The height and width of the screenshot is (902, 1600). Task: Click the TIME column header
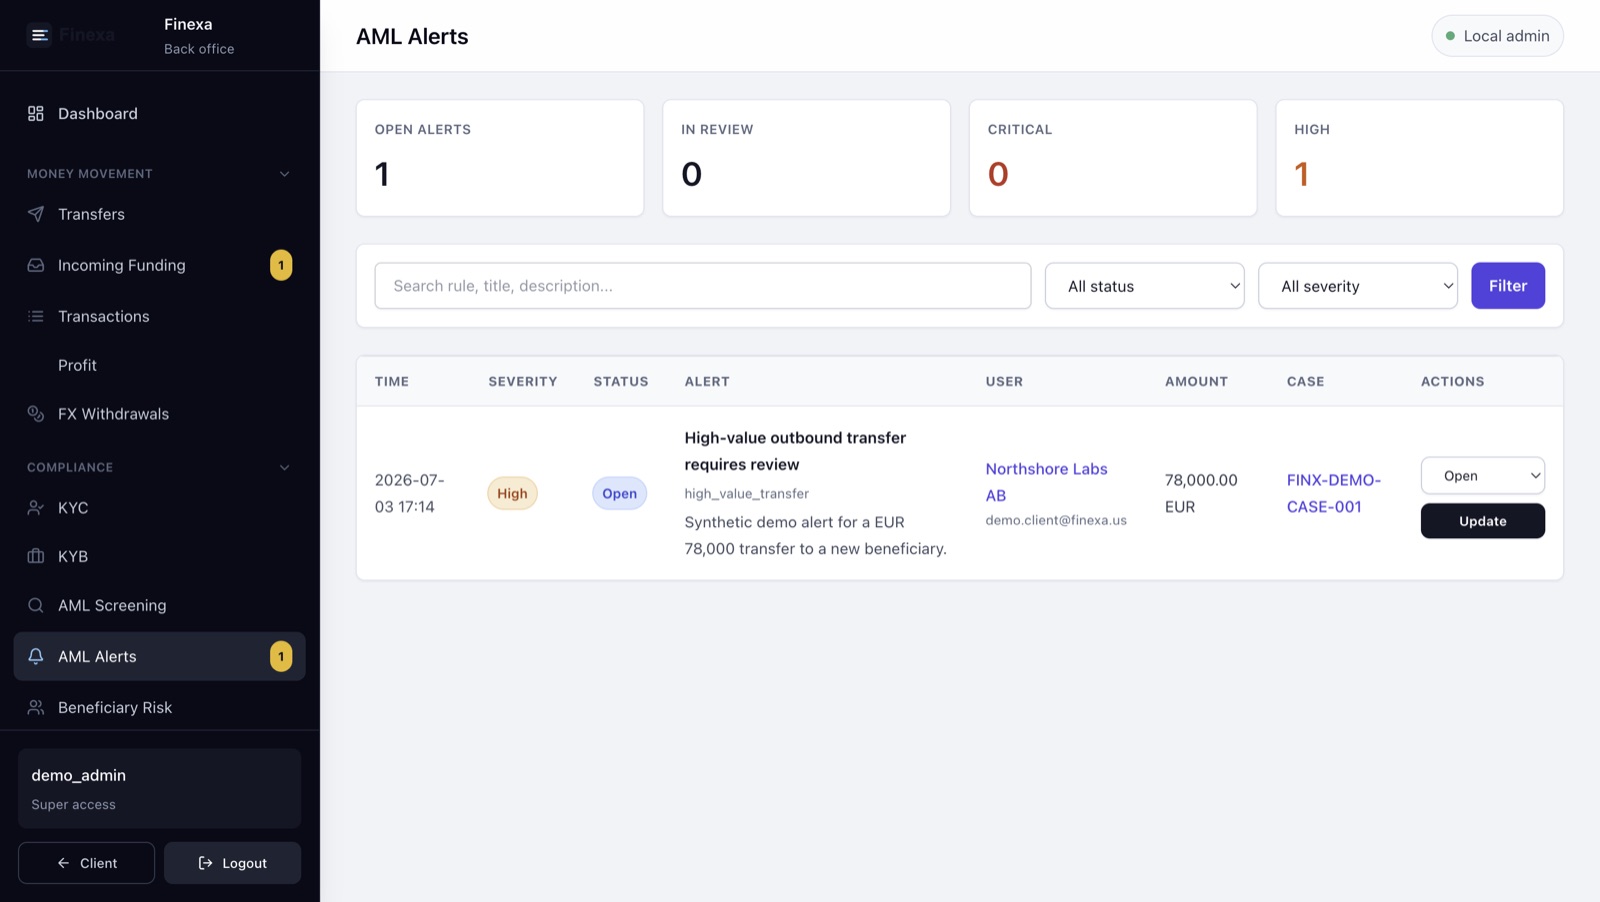[x=392, y=382]
